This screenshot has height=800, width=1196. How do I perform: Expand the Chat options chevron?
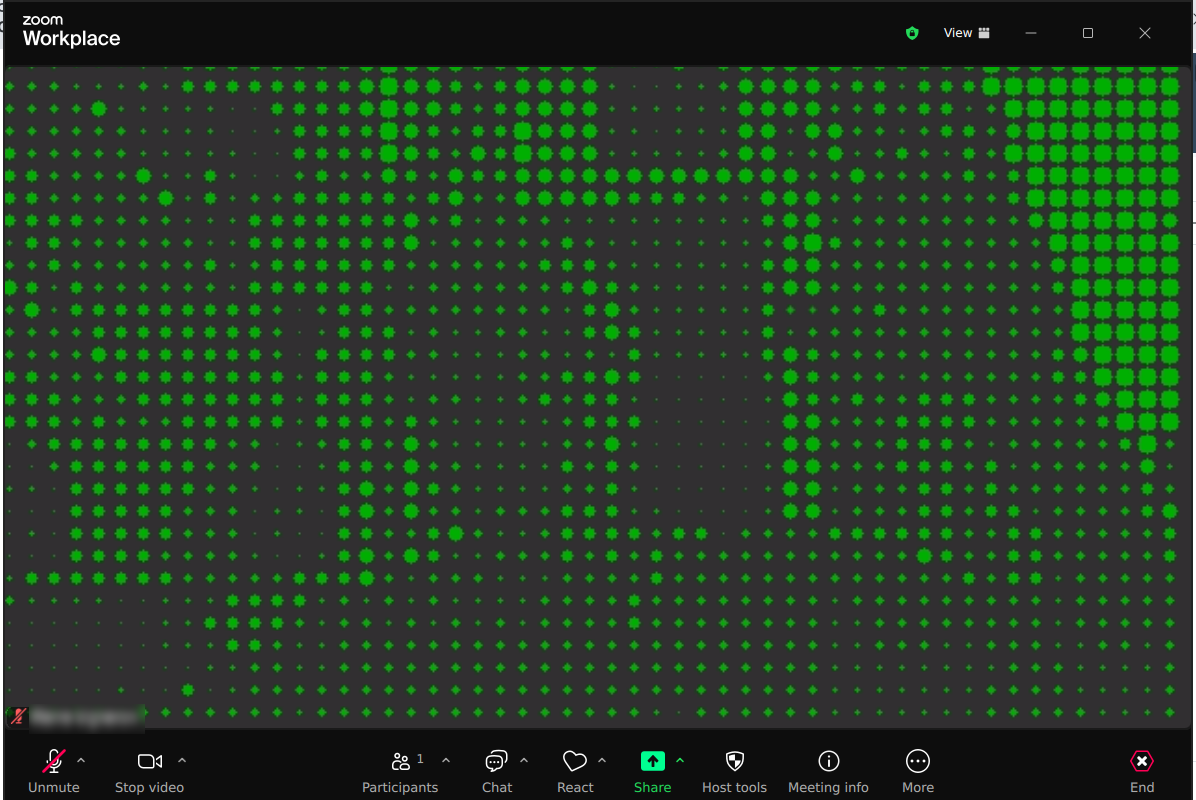[x=524, y=761]
